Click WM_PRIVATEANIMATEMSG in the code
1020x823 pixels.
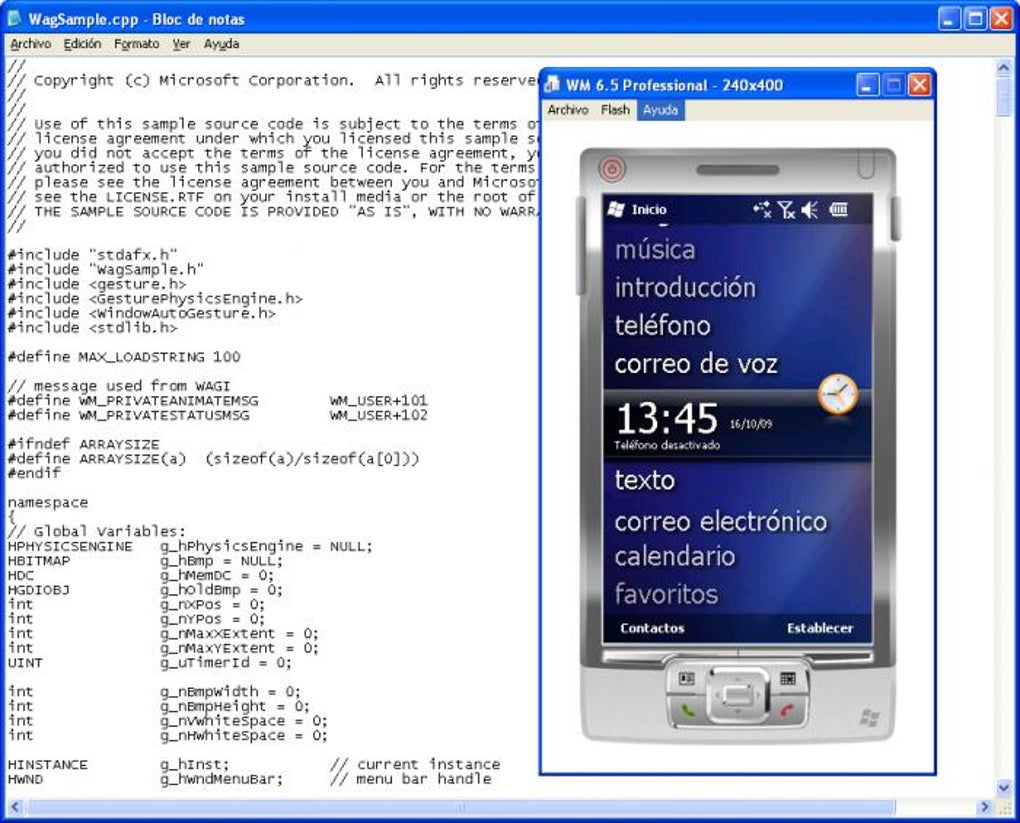click(x=168, y=400)
